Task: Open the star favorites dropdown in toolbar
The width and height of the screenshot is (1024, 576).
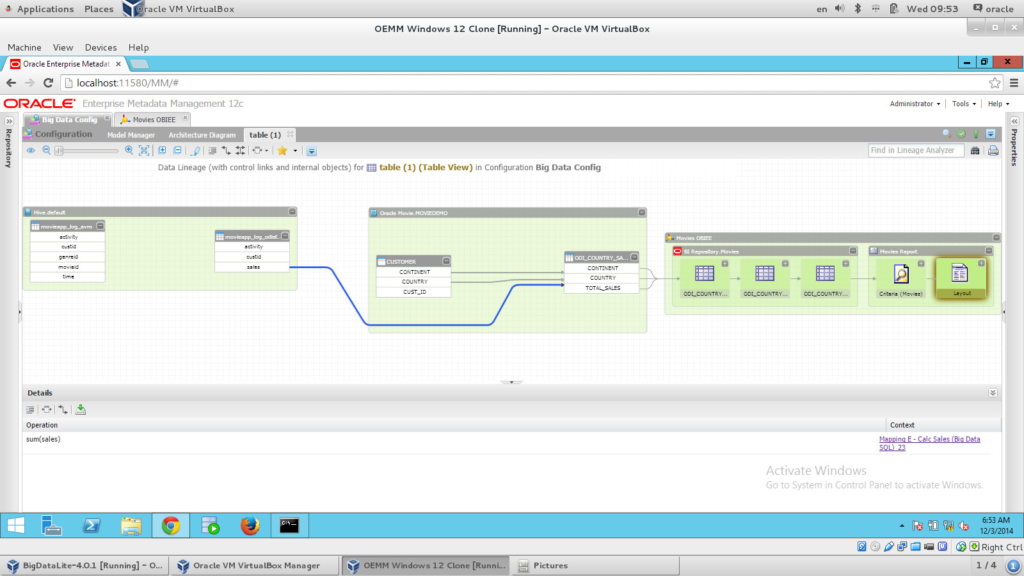Action: point(295,151)
